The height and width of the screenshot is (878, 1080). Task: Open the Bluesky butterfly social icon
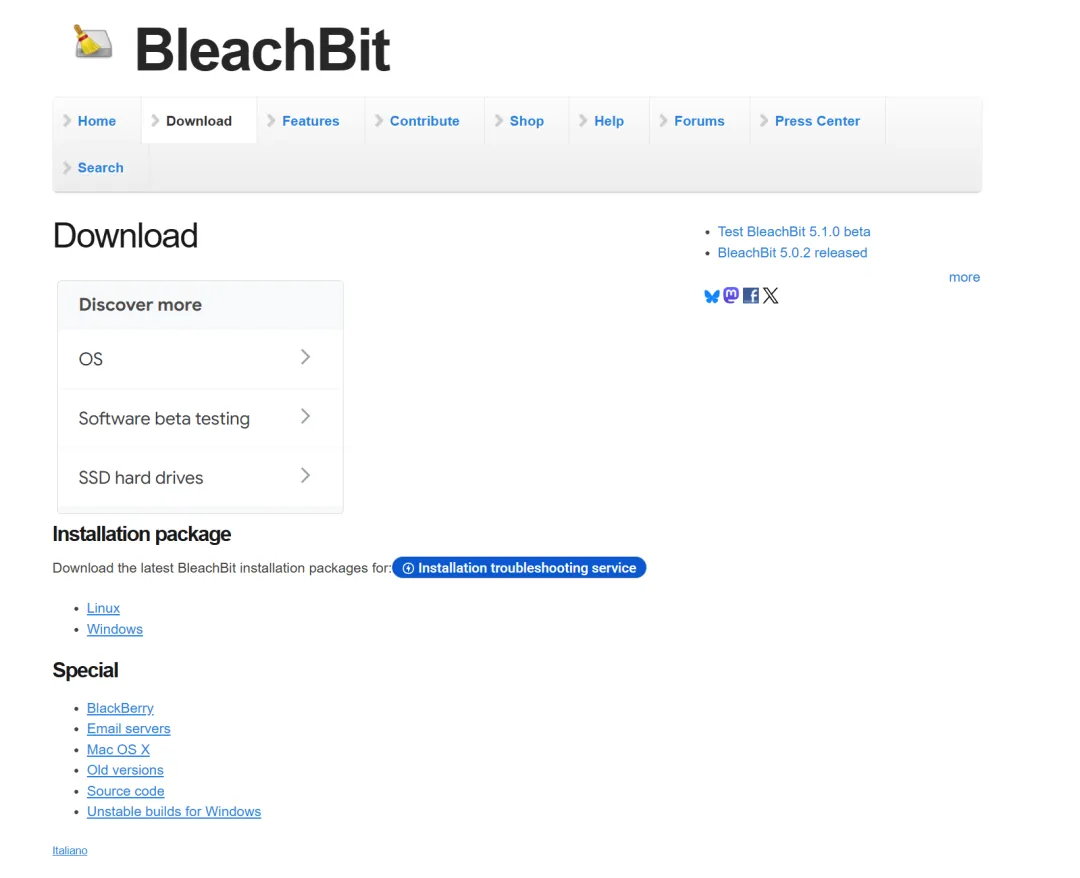coord(712,296)
